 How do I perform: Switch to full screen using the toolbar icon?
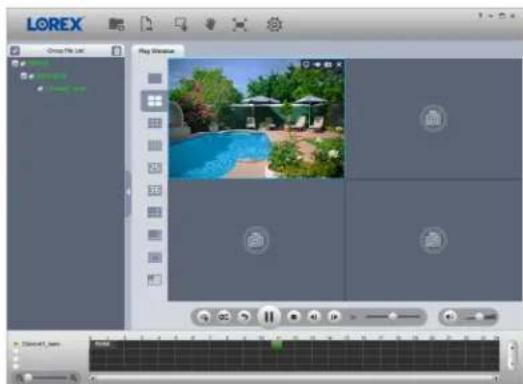coord(239,25)
